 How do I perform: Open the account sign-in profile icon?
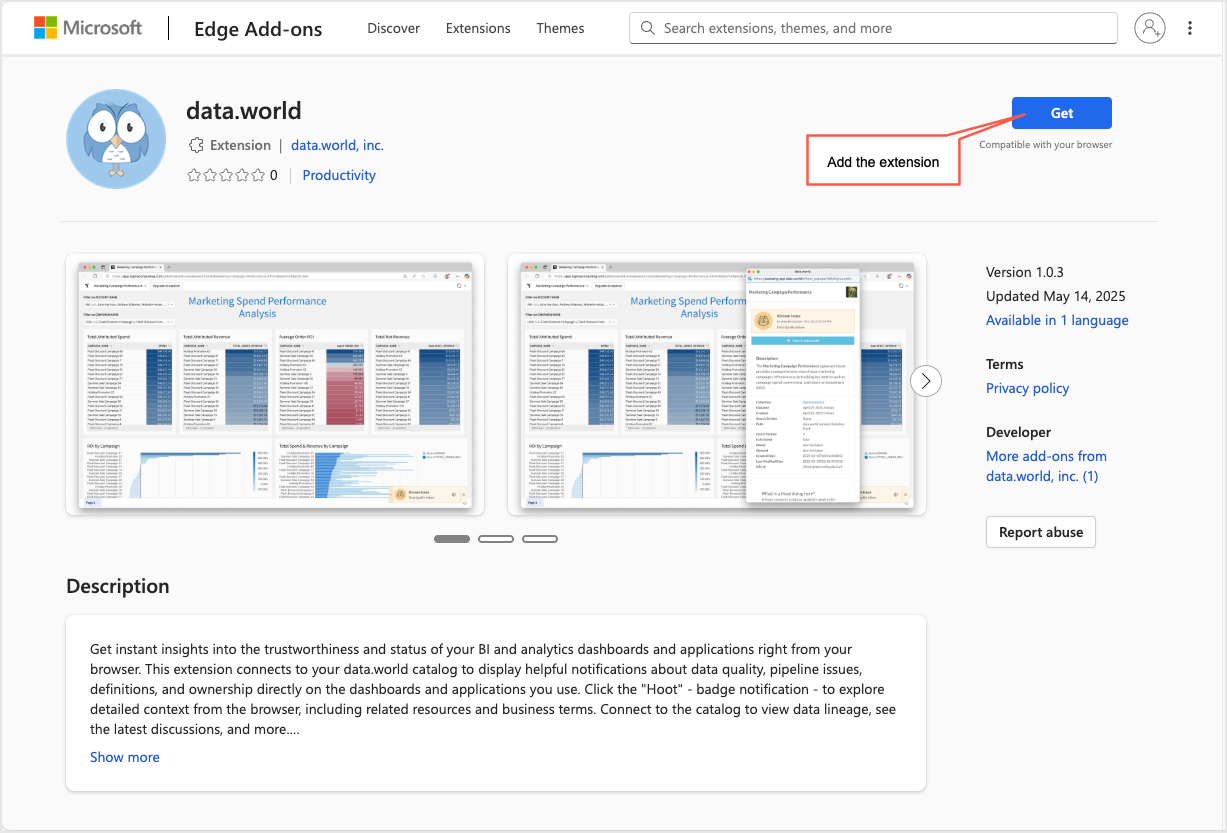point(1150,28)
